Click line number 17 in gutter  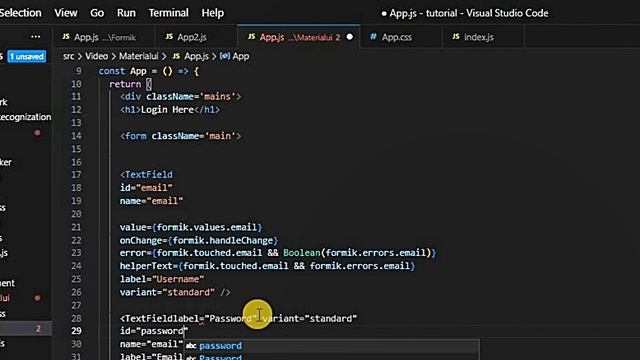coord(76,175)
